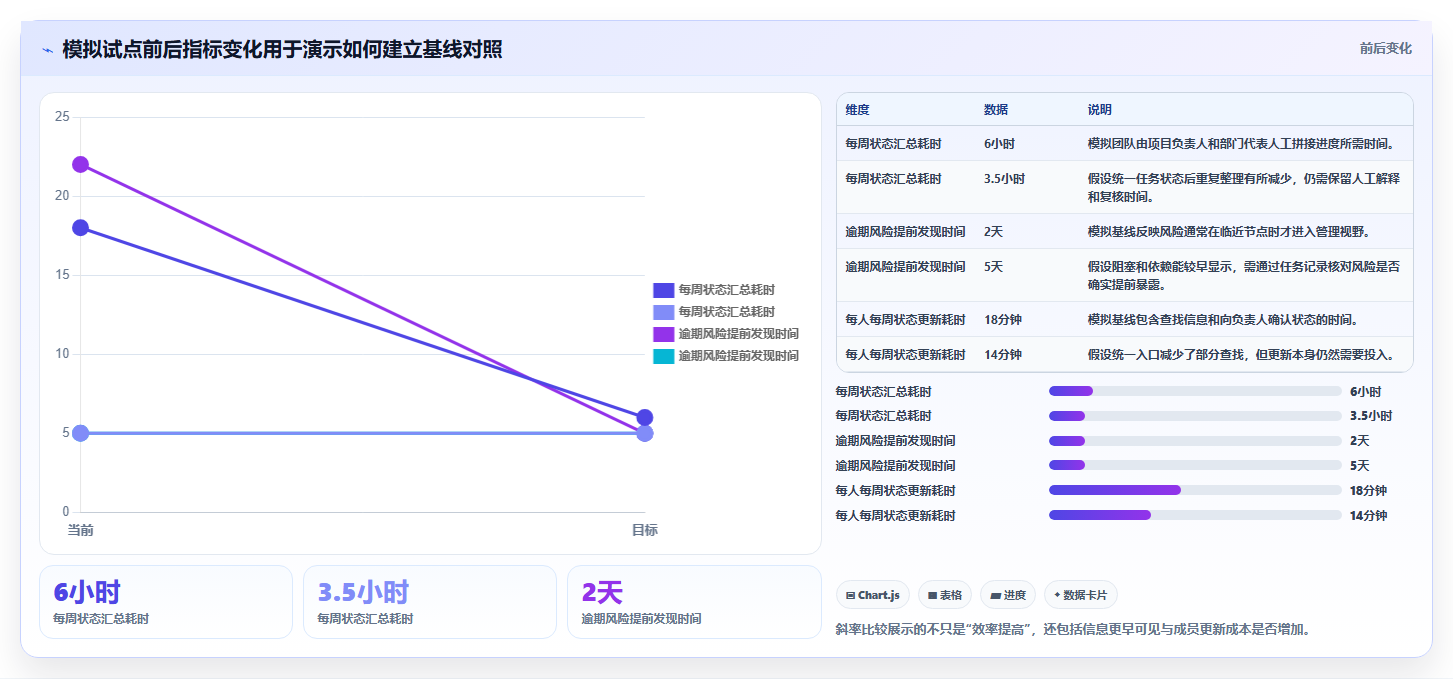The image size is (1453, 679).
Task: Click the 维度 column header
Action: [x=857, y=110]
